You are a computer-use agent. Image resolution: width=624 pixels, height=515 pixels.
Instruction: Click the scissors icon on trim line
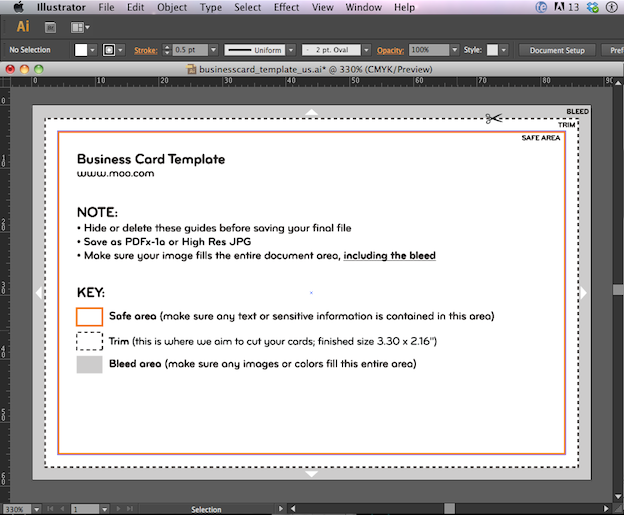(493, 118)
